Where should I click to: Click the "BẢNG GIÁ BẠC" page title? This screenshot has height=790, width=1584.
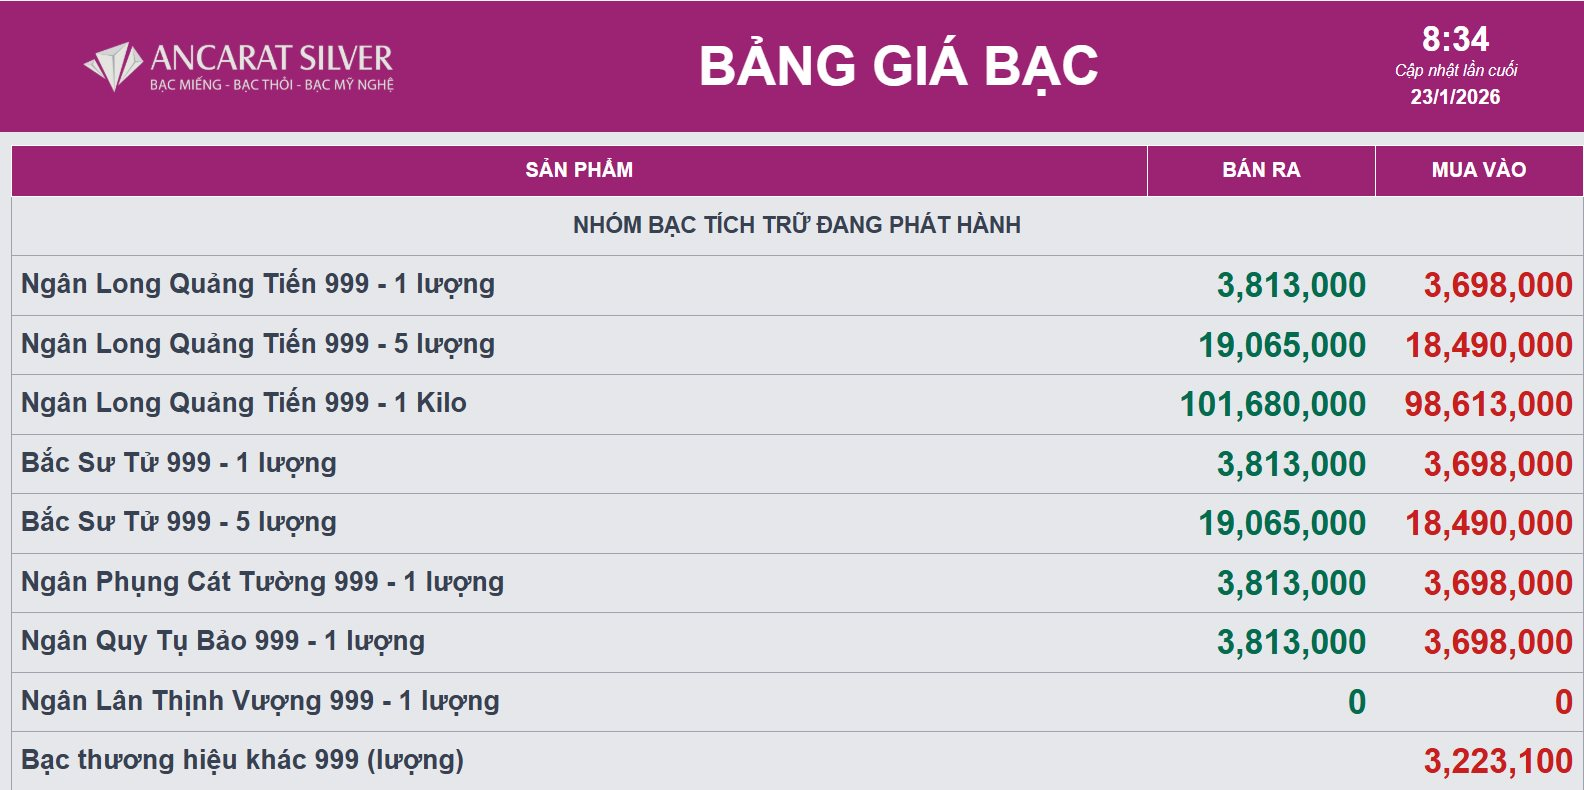898,66
